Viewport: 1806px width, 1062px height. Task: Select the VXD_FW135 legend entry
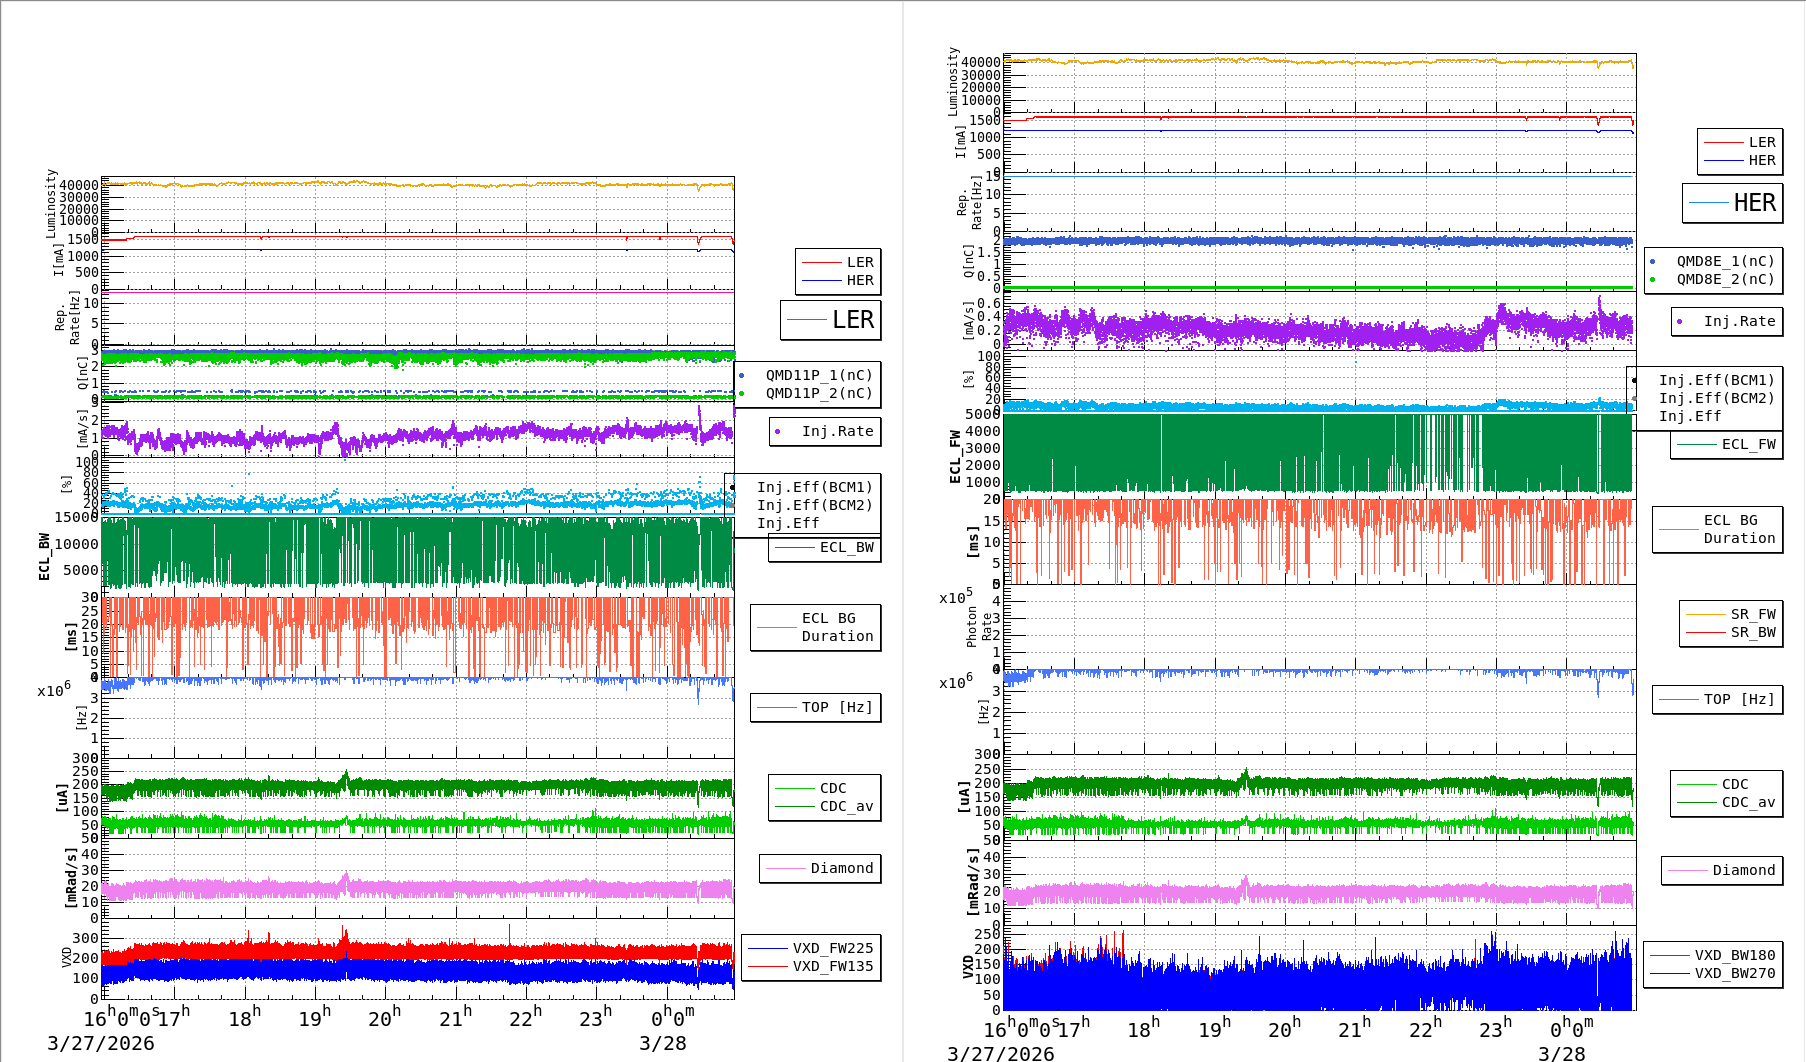[832, 966]
